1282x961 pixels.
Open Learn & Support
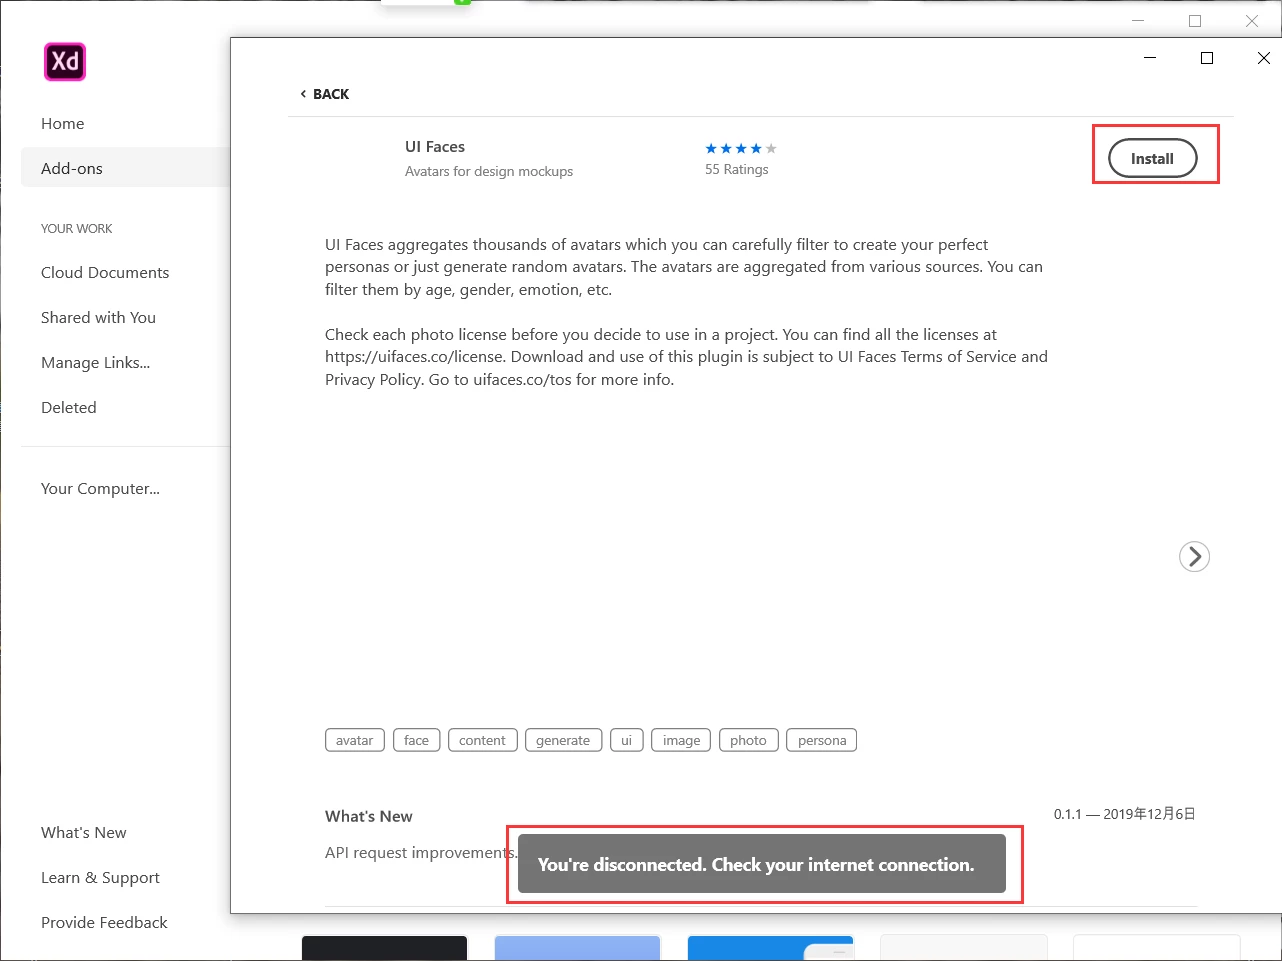pyautogui.click(x=100, y=877)
